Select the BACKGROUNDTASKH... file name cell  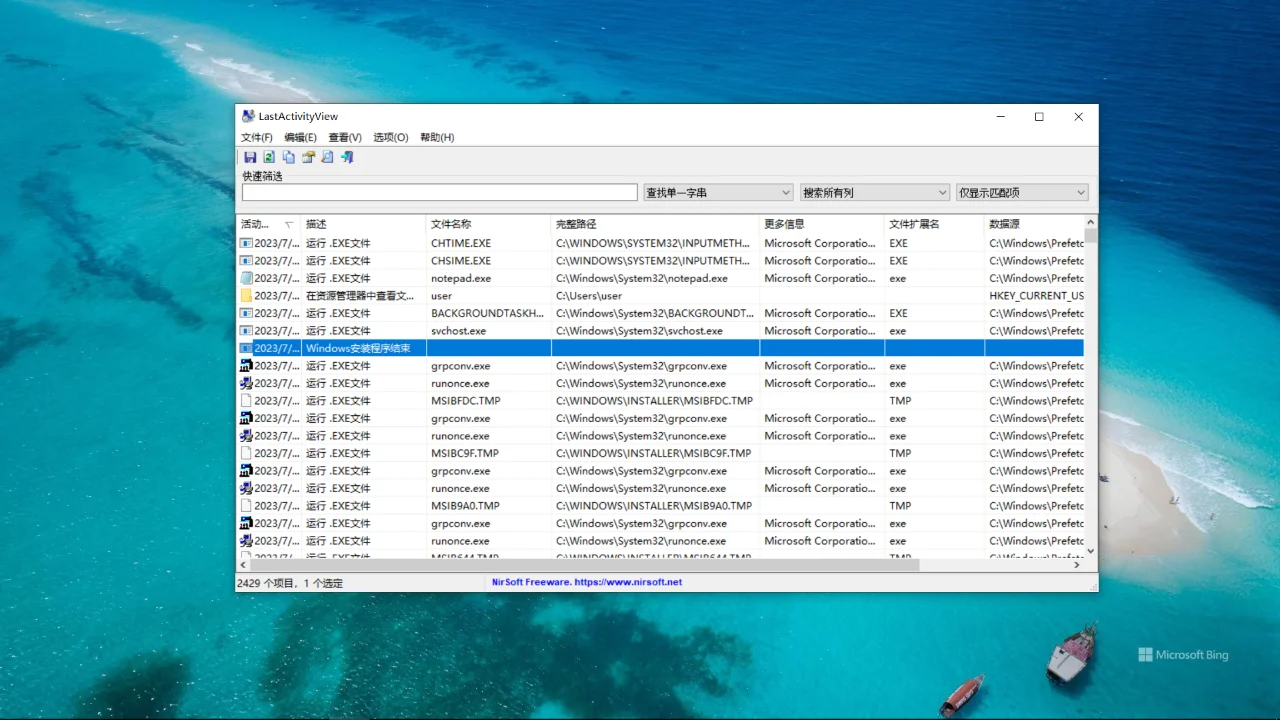[x=488, y=313]
